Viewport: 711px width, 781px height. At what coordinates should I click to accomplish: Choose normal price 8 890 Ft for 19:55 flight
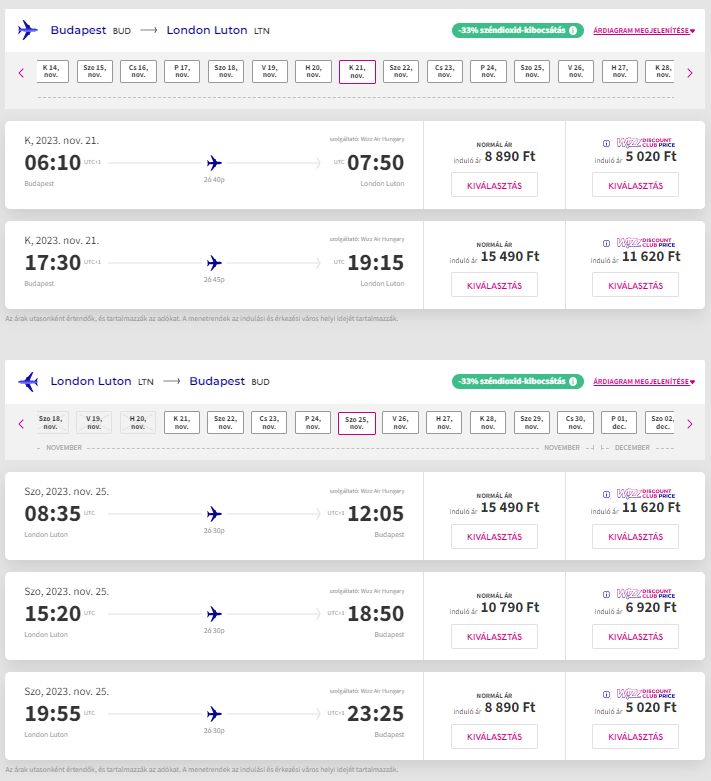point(494,737)
